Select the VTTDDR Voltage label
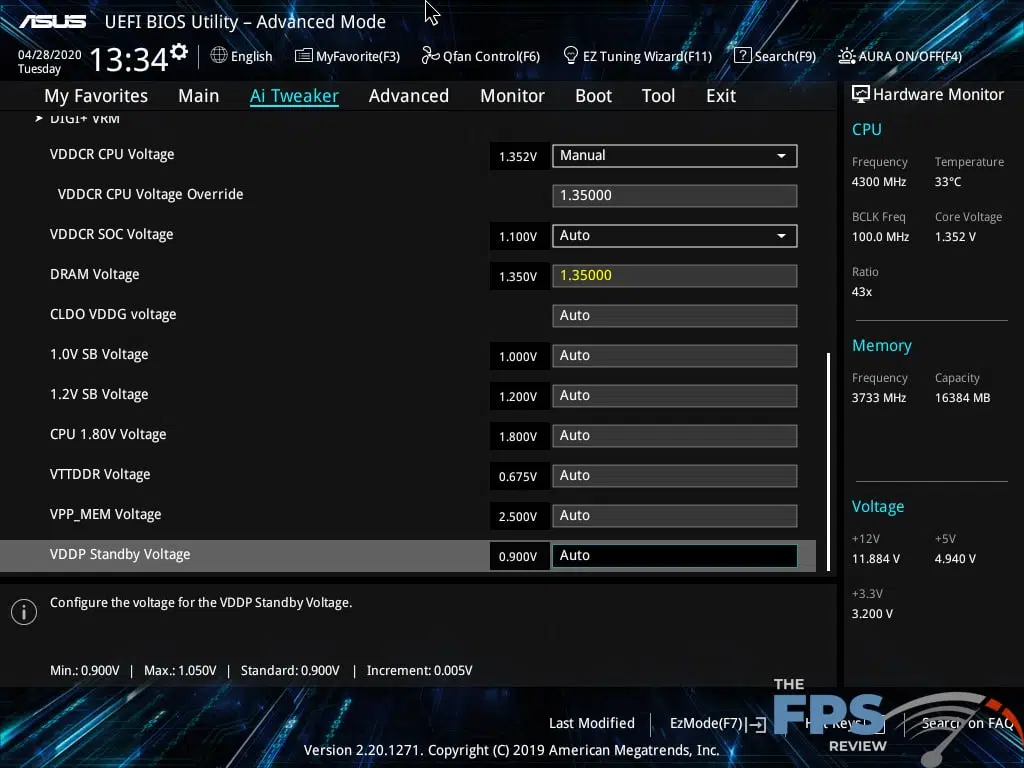Image resolution: width=1024 pixels, height=768 pixels. click(x=100, y=474)
